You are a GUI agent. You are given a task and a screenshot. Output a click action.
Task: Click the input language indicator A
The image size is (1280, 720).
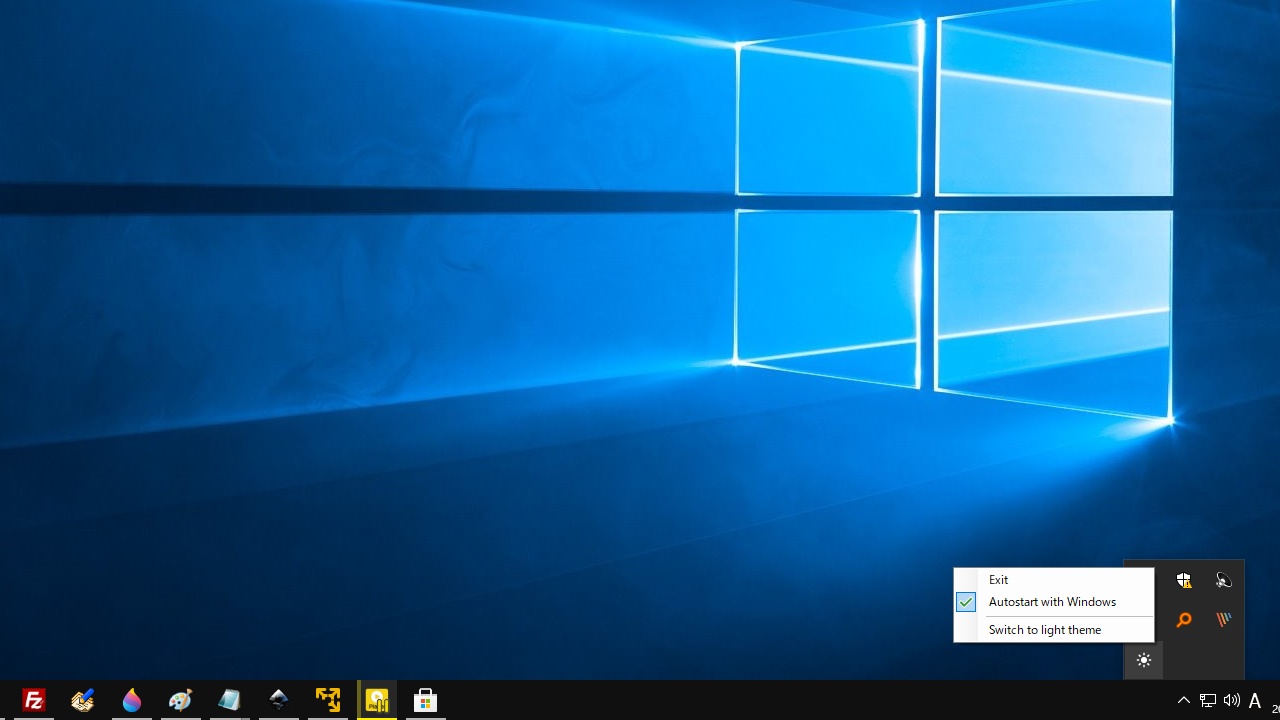[1255, 700]
